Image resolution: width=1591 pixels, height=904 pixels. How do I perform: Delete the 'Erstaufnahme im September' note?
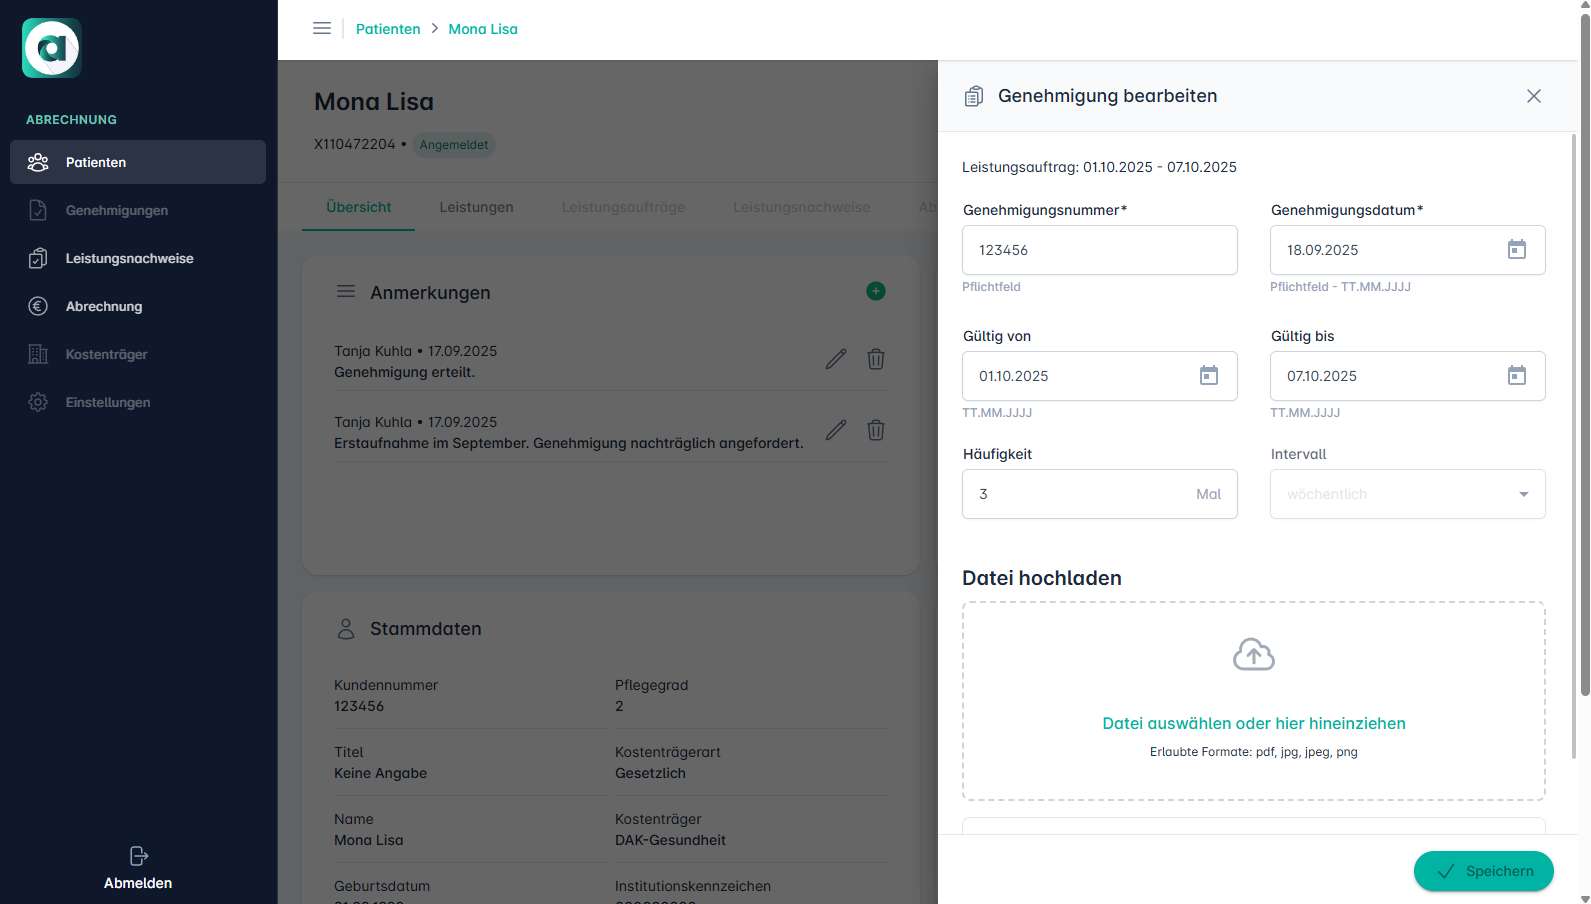[875, 430]
